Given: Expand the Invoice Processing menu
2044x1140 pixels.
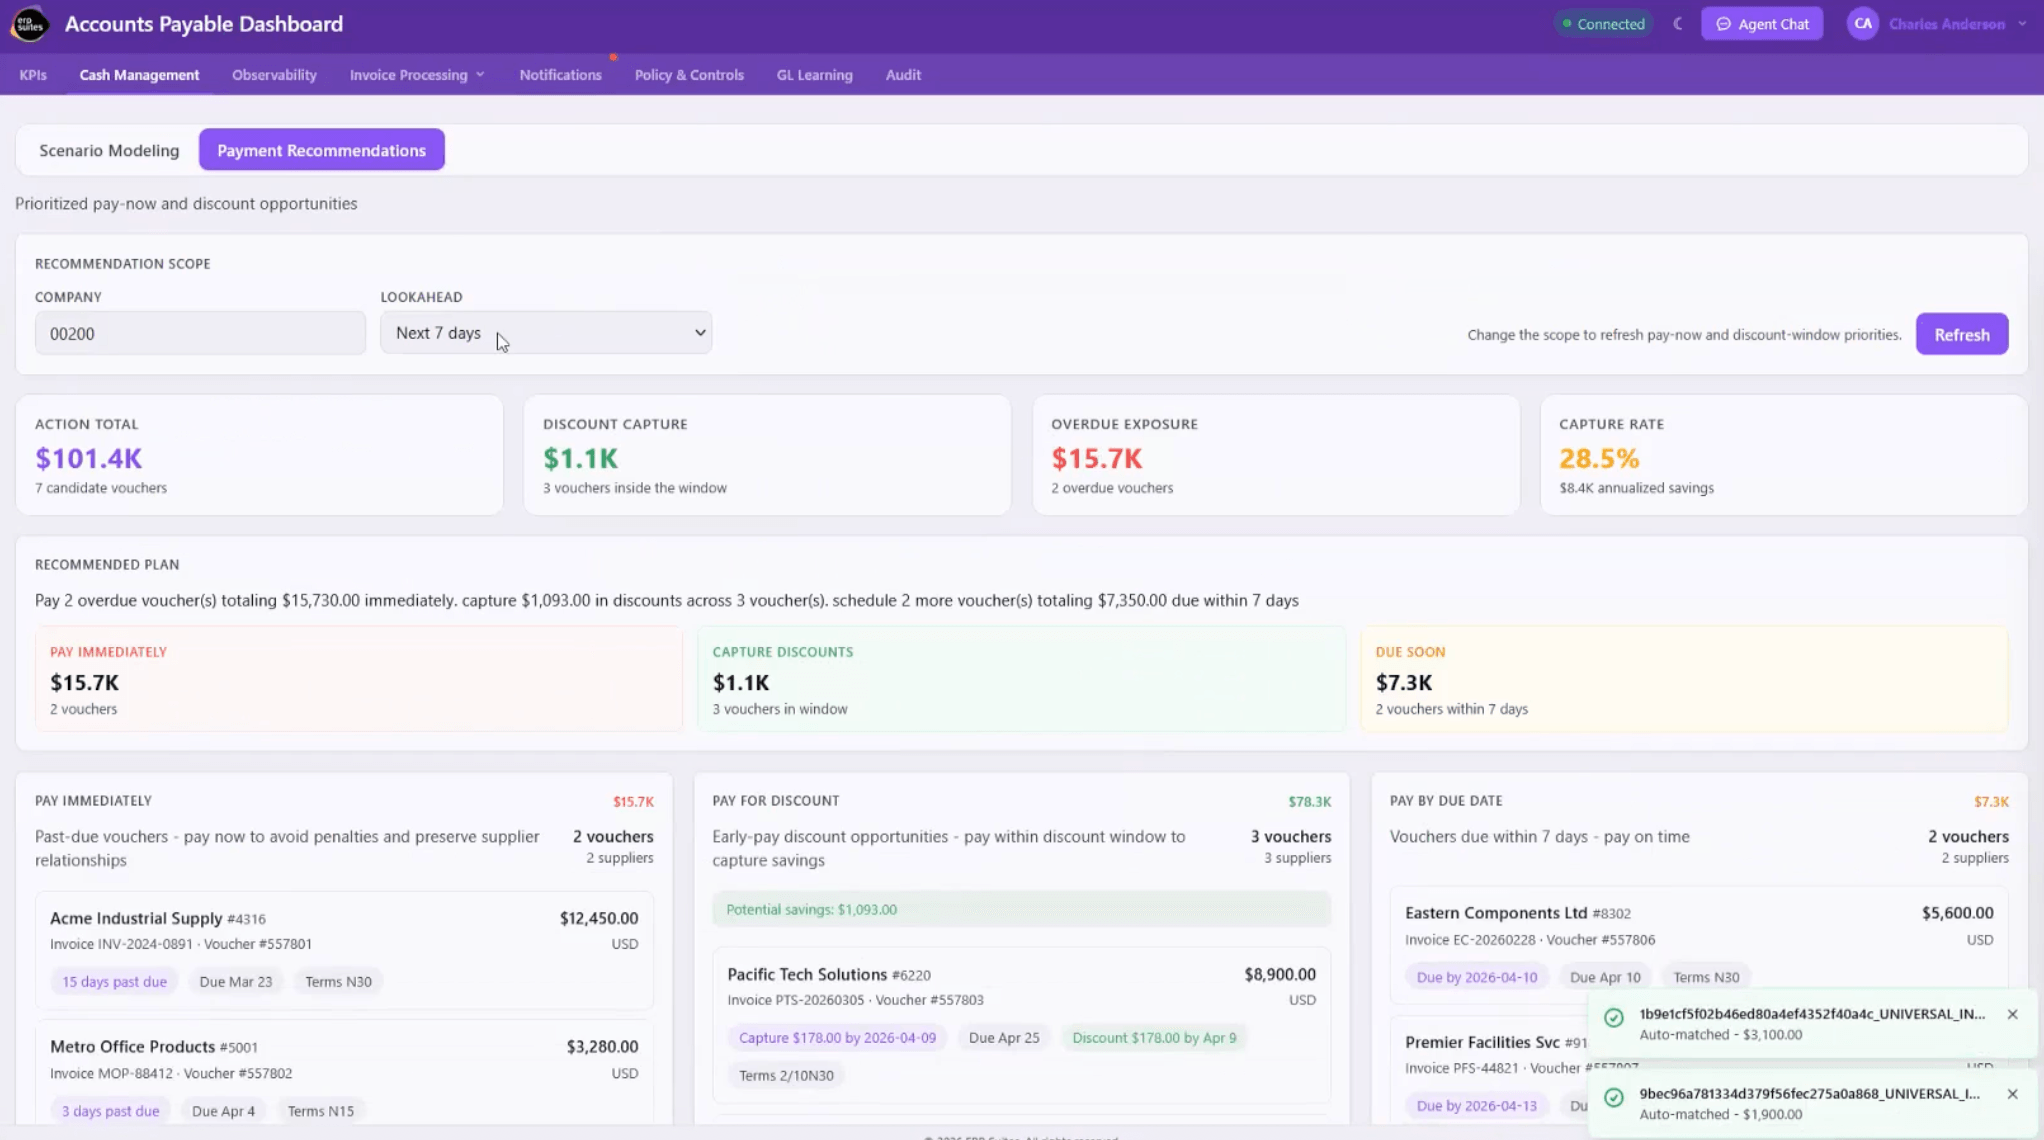Looking at the screenshot, I should [417, 75].
